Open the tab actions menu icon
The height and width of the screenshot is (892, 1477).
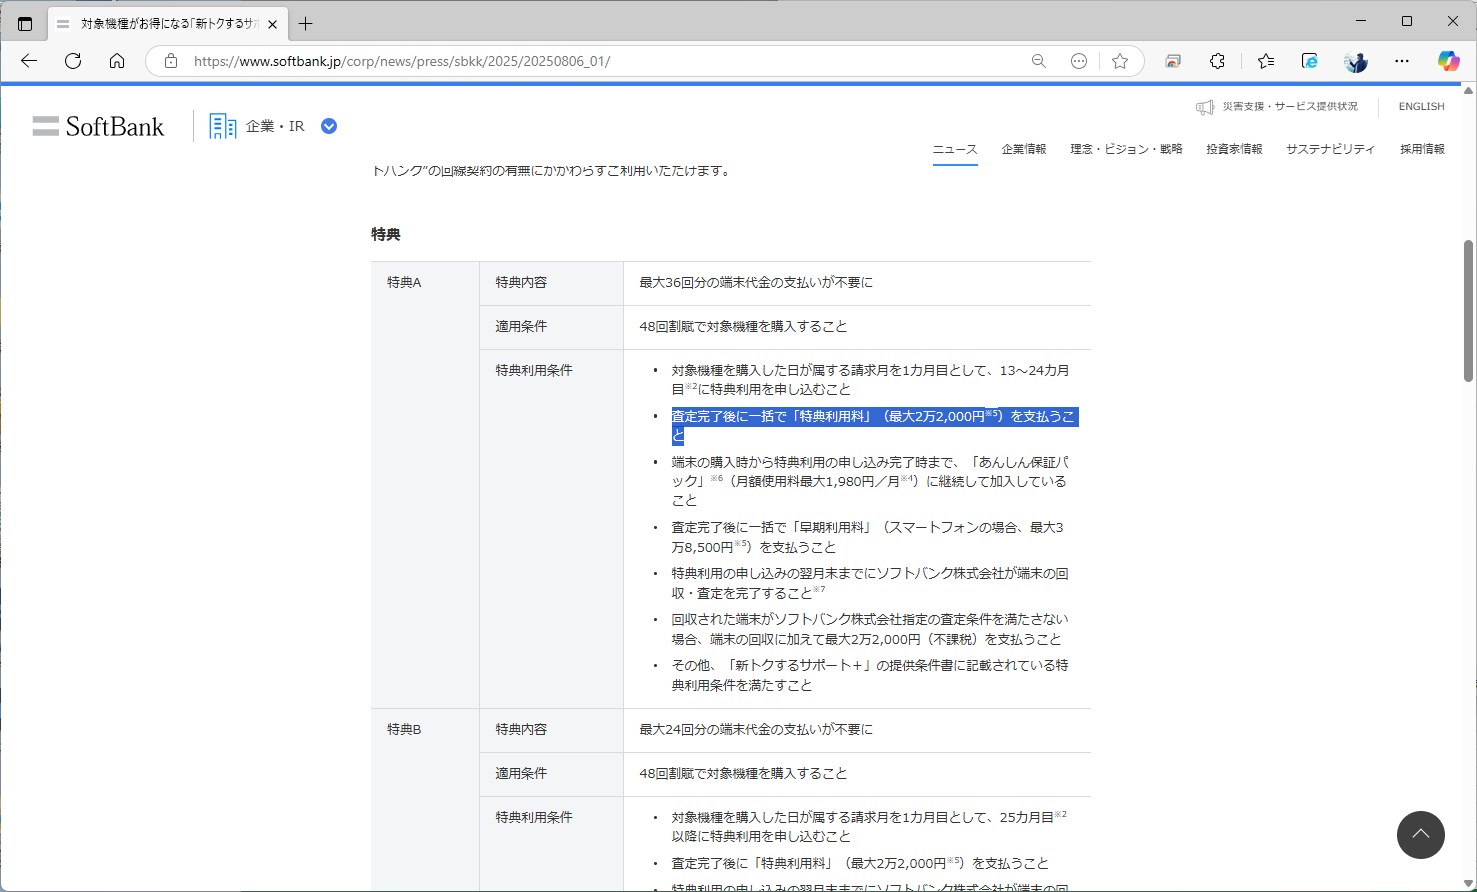[x=25, y=23]
